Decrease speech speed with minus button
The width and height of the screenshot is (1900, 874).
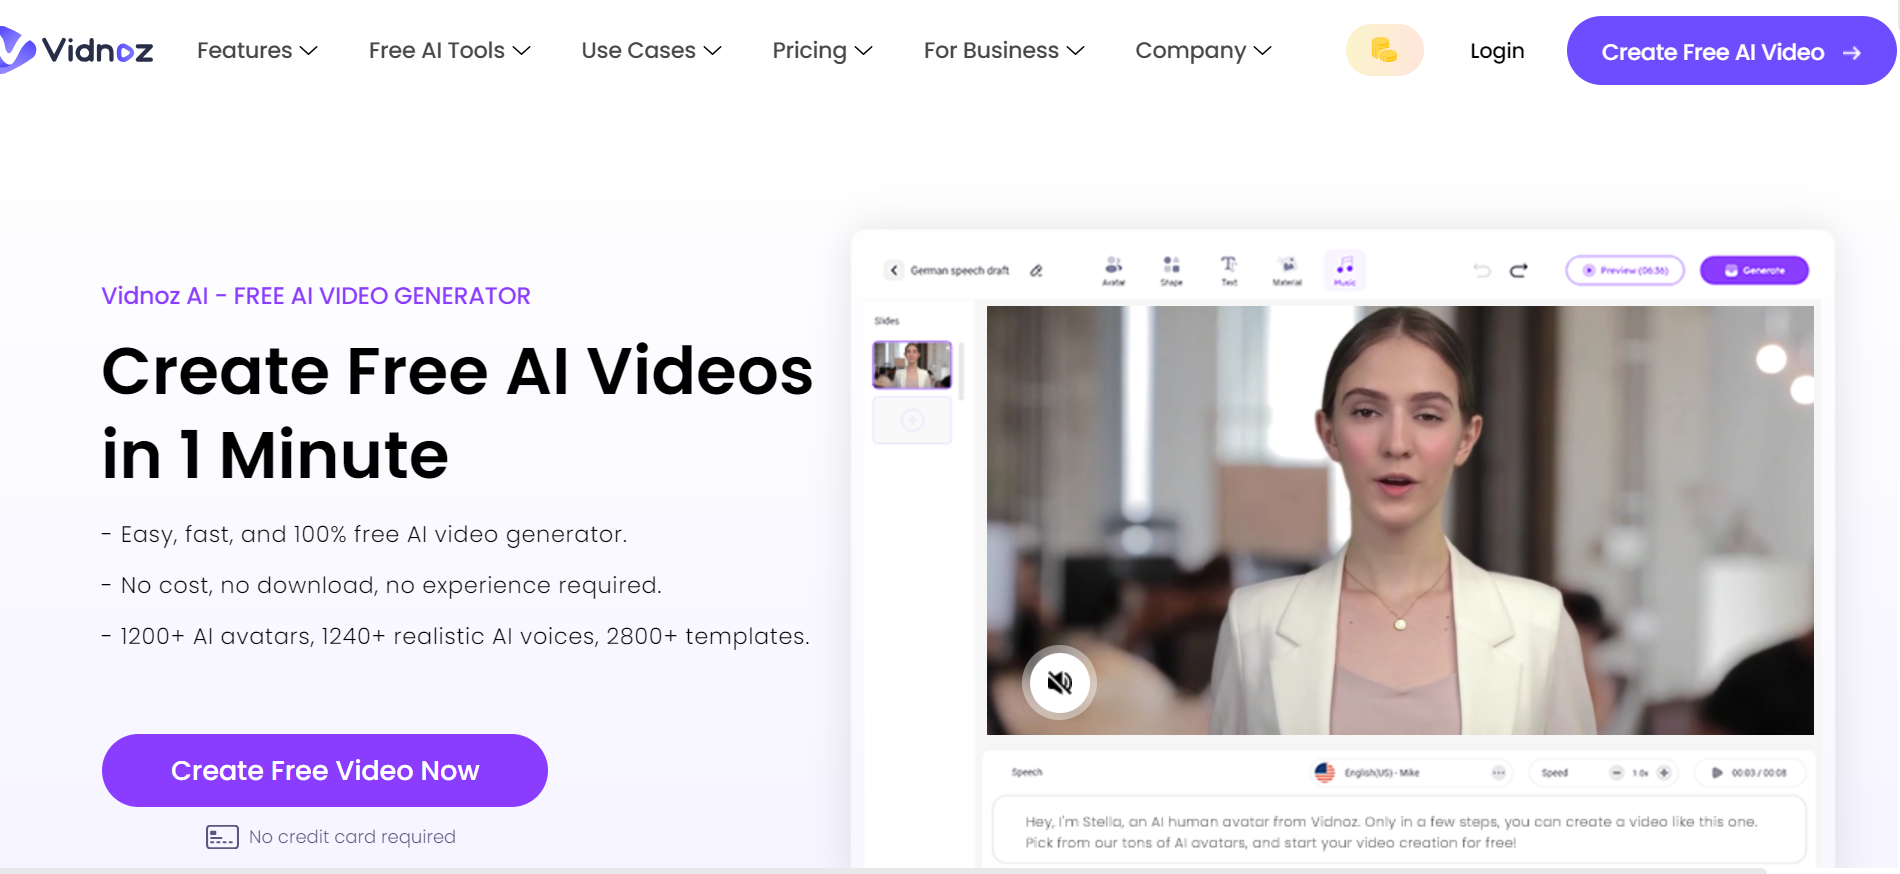coord(1616,772)
